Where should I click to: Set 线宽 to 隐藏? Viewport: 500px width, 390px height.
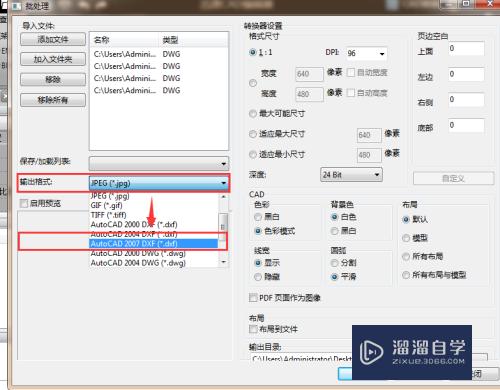[258, 277]
